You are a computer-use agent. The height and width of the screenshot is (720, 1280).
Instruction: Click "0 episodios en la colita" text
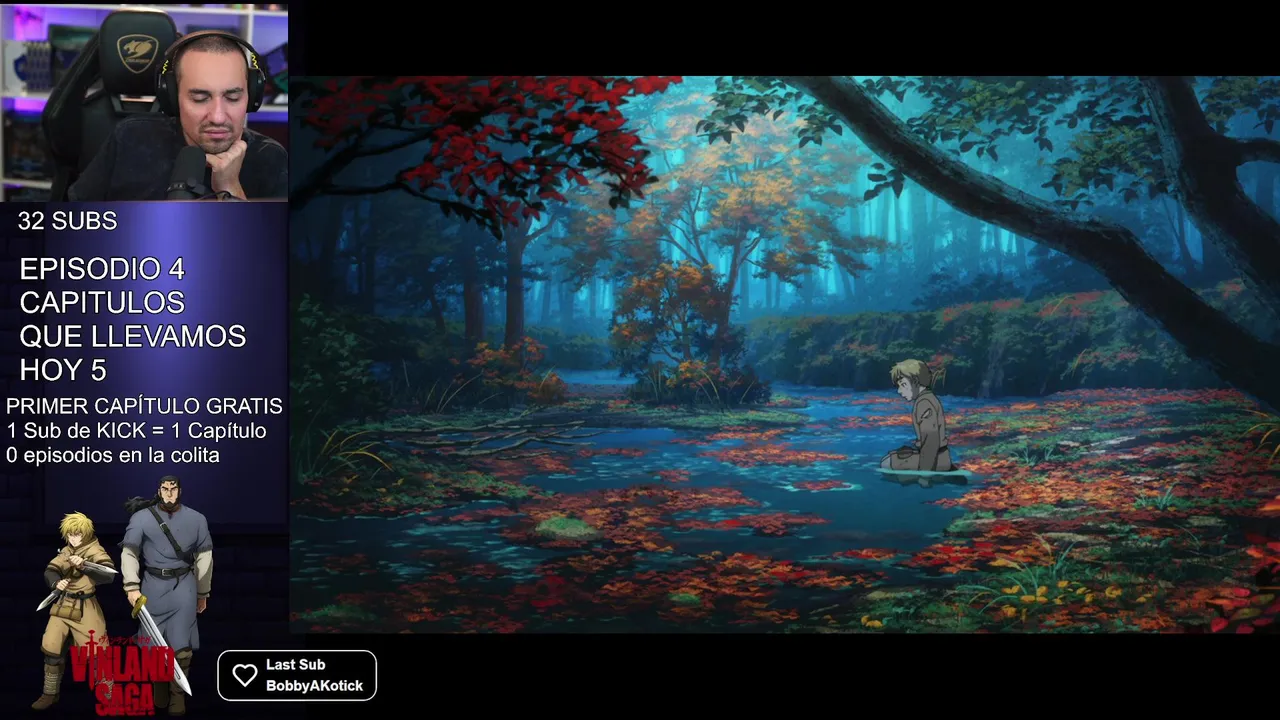pyautogui.click(x=113, y=455)
